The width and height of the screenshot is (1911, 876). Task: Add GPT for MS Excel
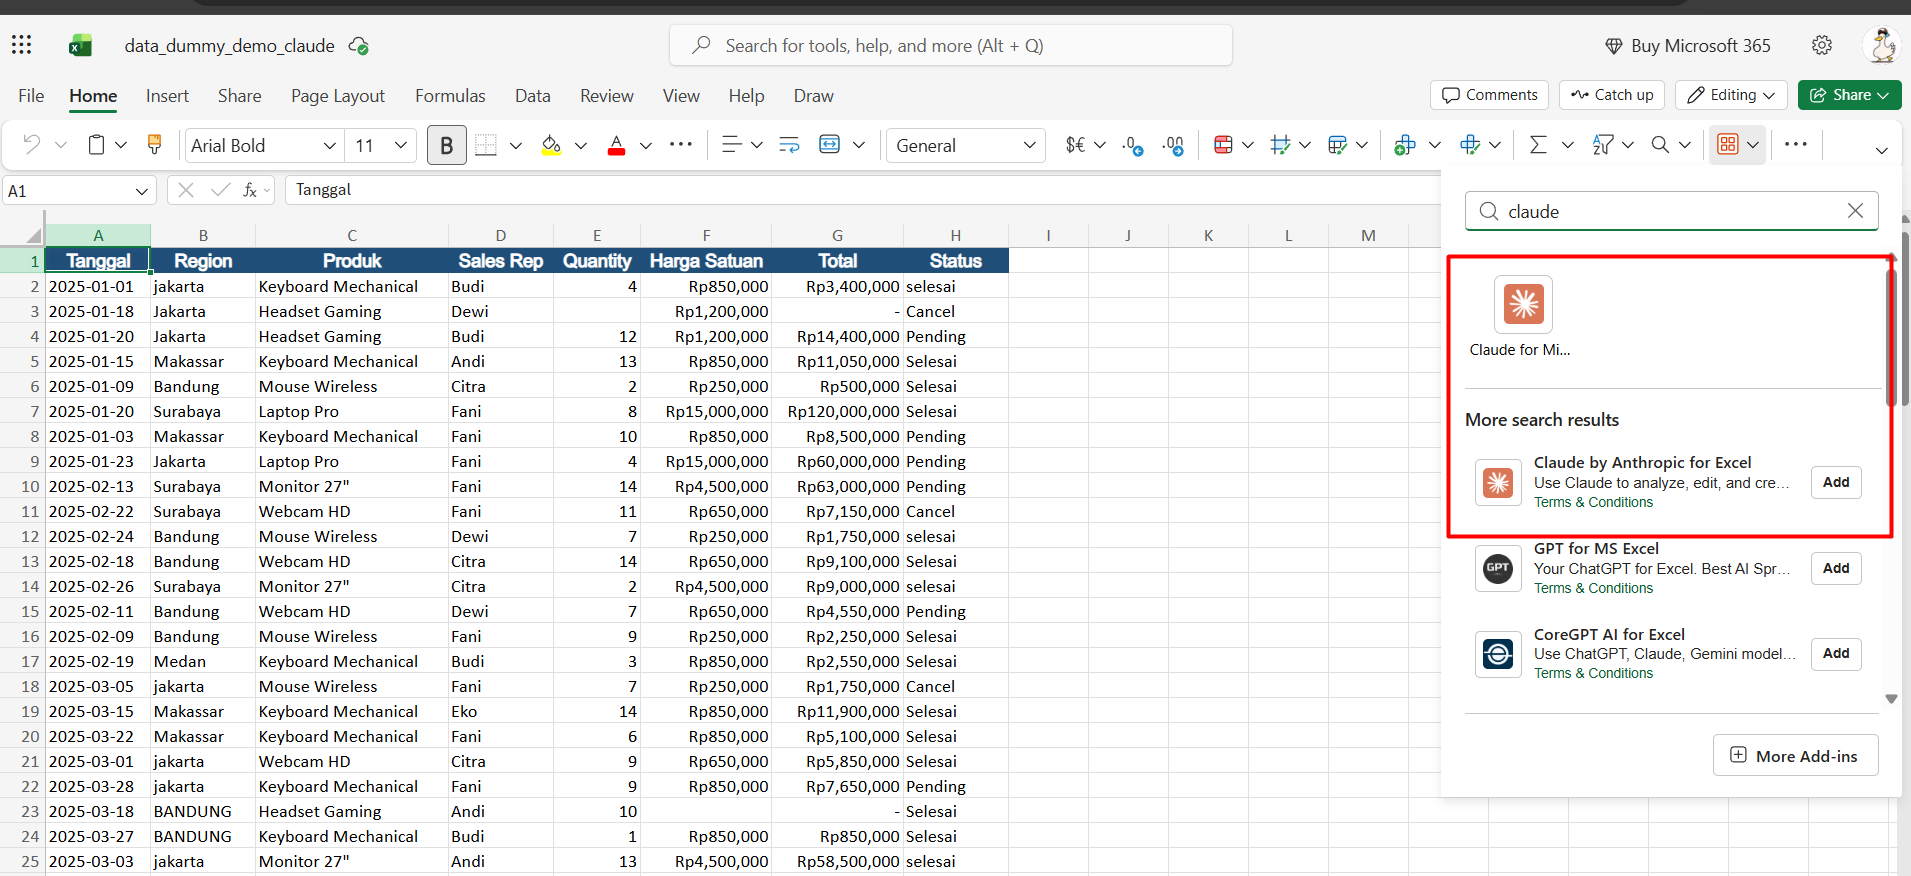point(1836,568)
